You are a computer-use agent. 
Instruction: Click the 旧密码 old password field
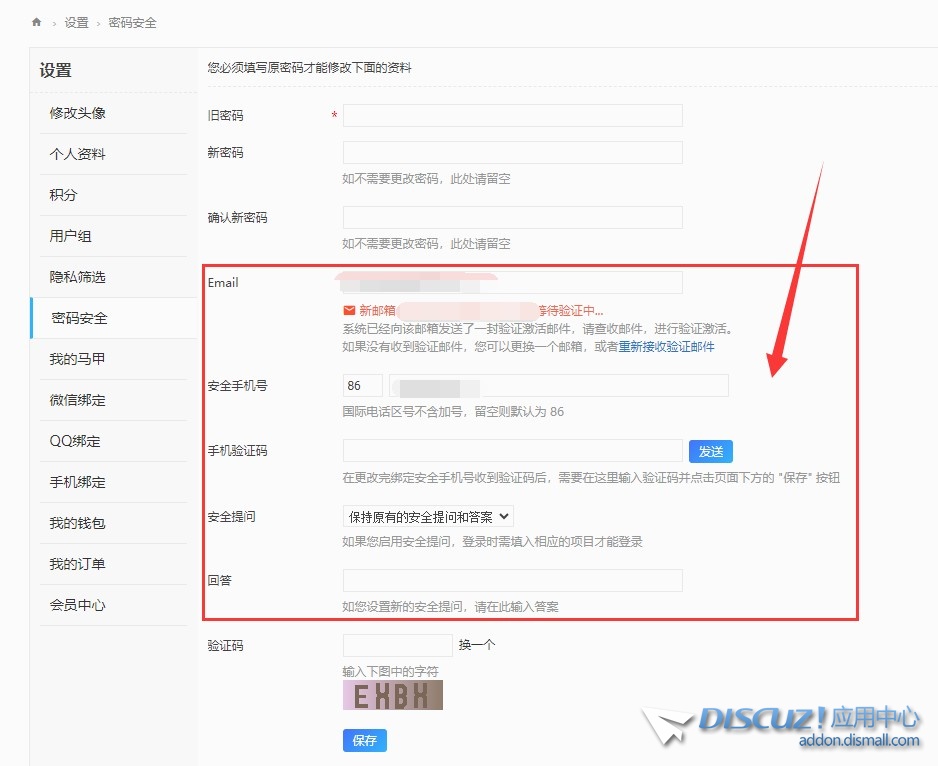click(x=512, y=116)
